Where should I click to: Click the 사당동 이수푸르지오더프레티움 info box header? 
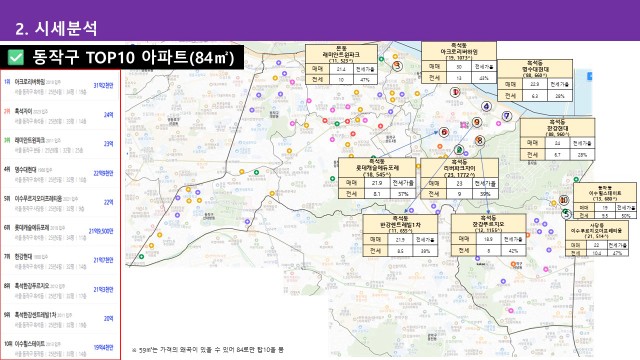pyautogui.click(x=596, y=231)
